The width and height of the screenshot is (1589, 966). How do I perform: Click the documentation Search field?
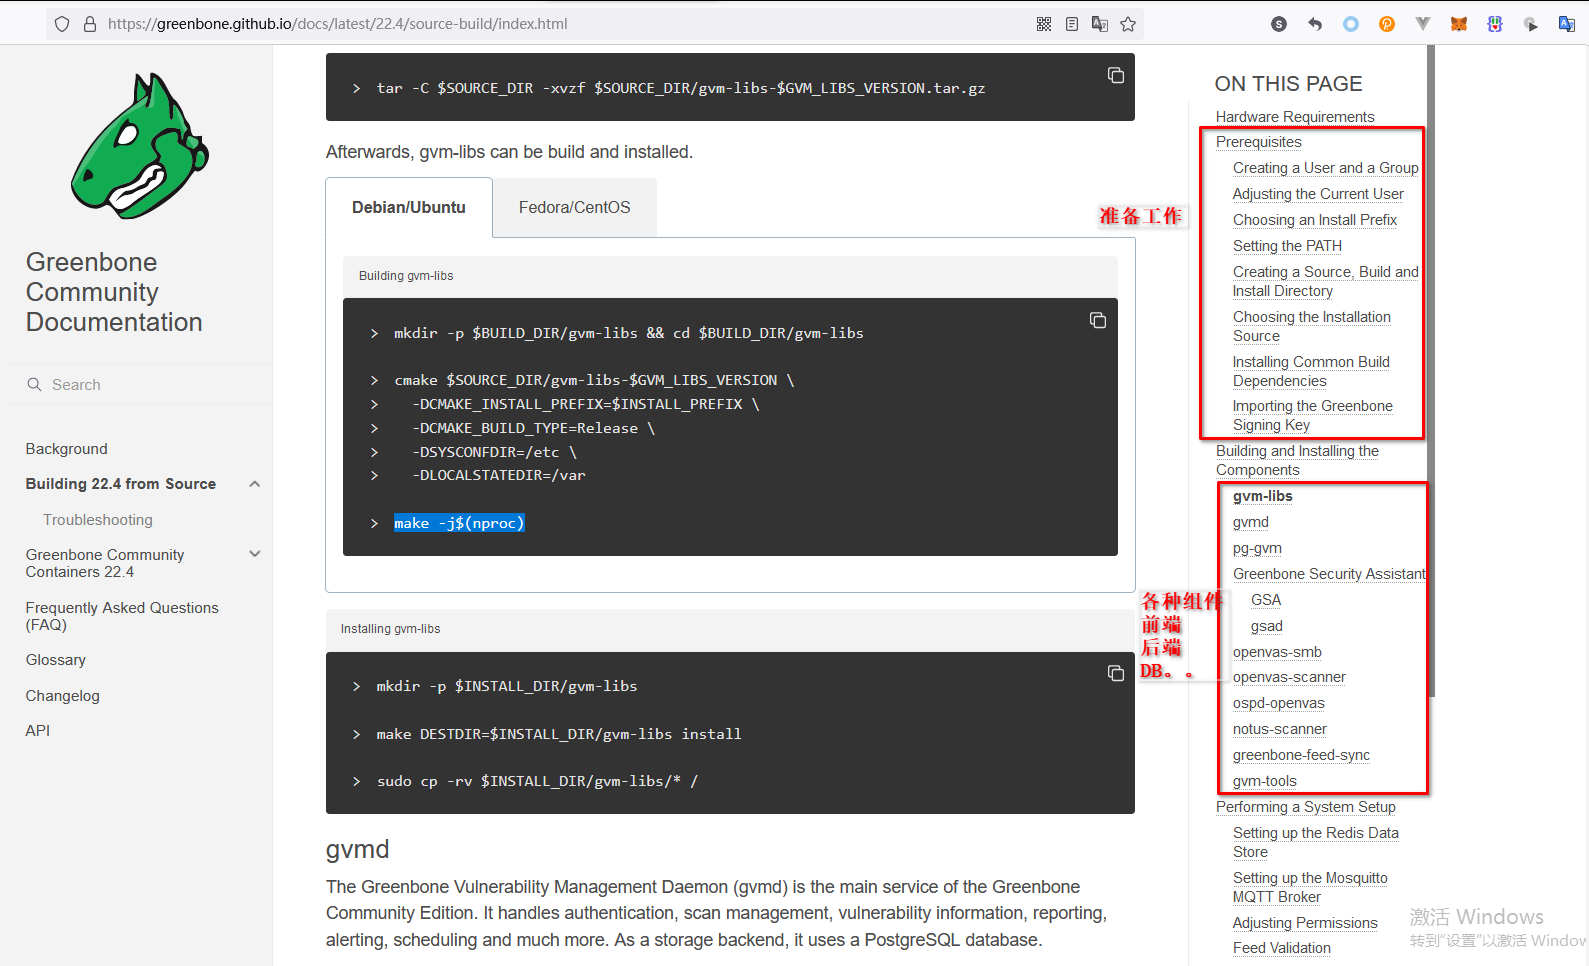click(x=140, y=385)
